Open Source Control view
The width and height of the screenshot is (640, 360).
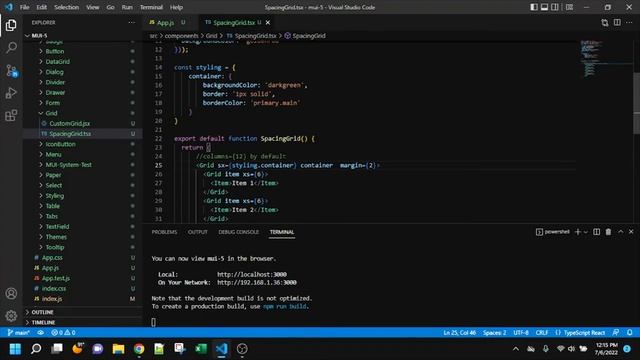click(11, 71)
